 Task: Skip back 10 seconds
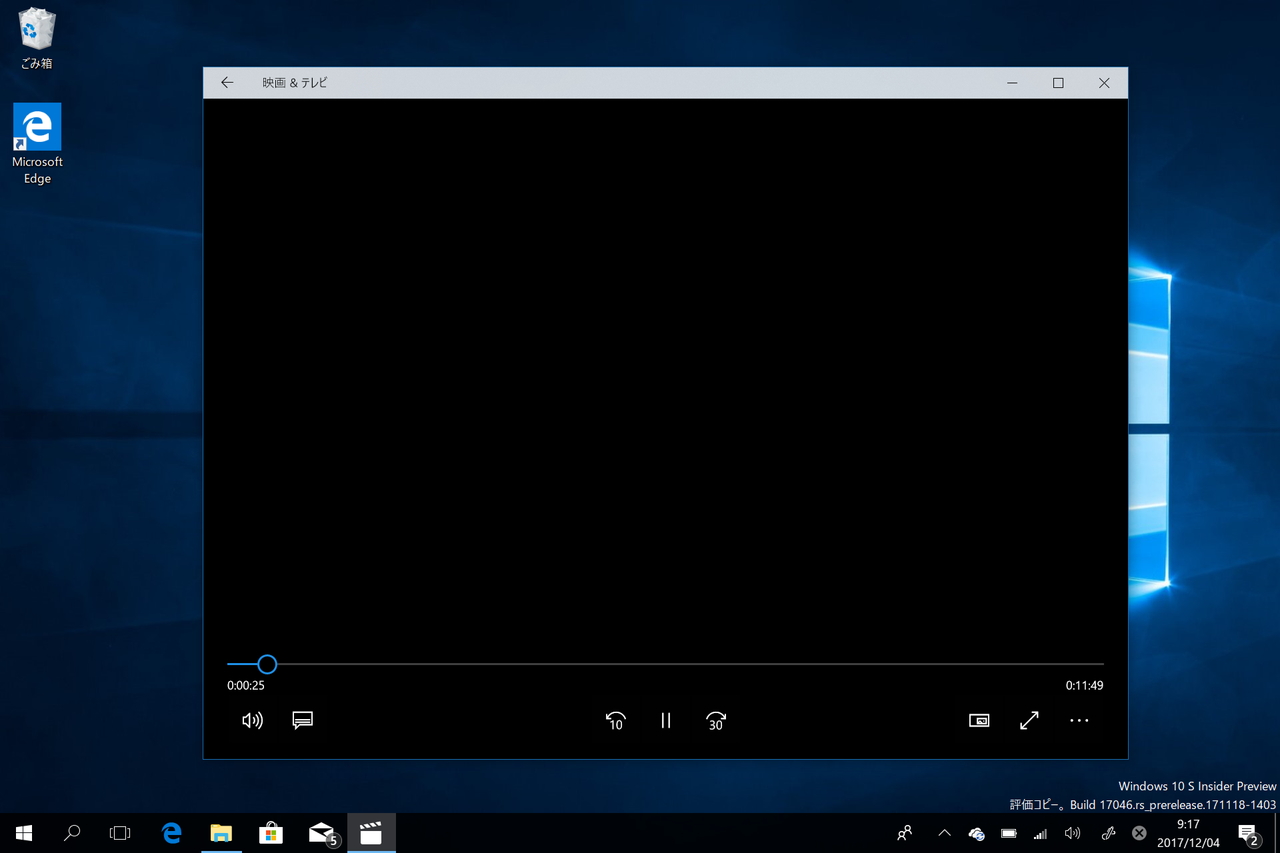click(x=615, y=720)
